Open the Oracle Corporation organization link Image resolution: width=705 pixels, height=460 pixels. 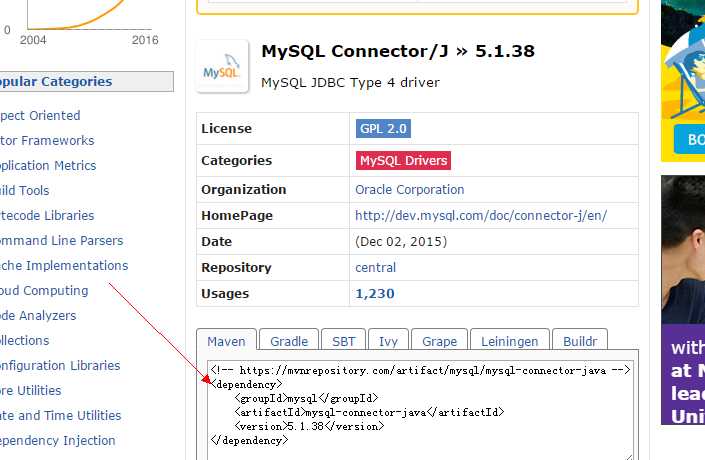click(x=410, y=190)
